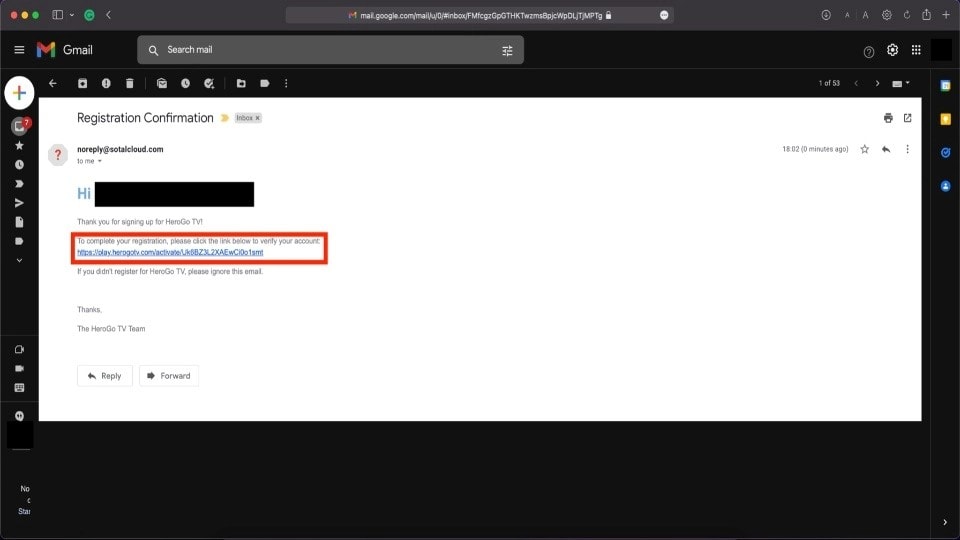Click the HeroGo TV activation link
The height and width of the screenshot is (540, 960).
169,253
